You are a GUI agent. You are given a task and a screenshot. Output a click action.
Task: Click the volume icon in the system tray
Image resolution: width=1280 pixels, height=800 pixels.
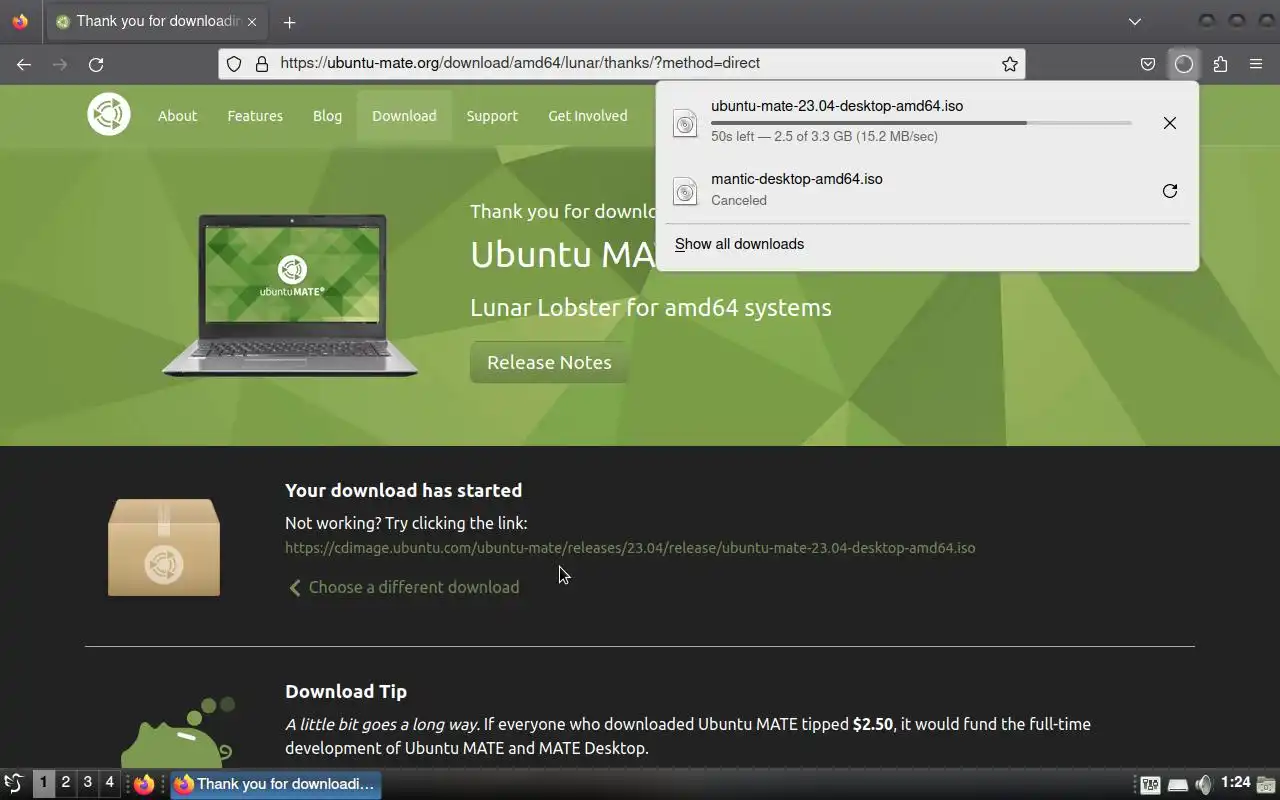tap(1204, 785)
